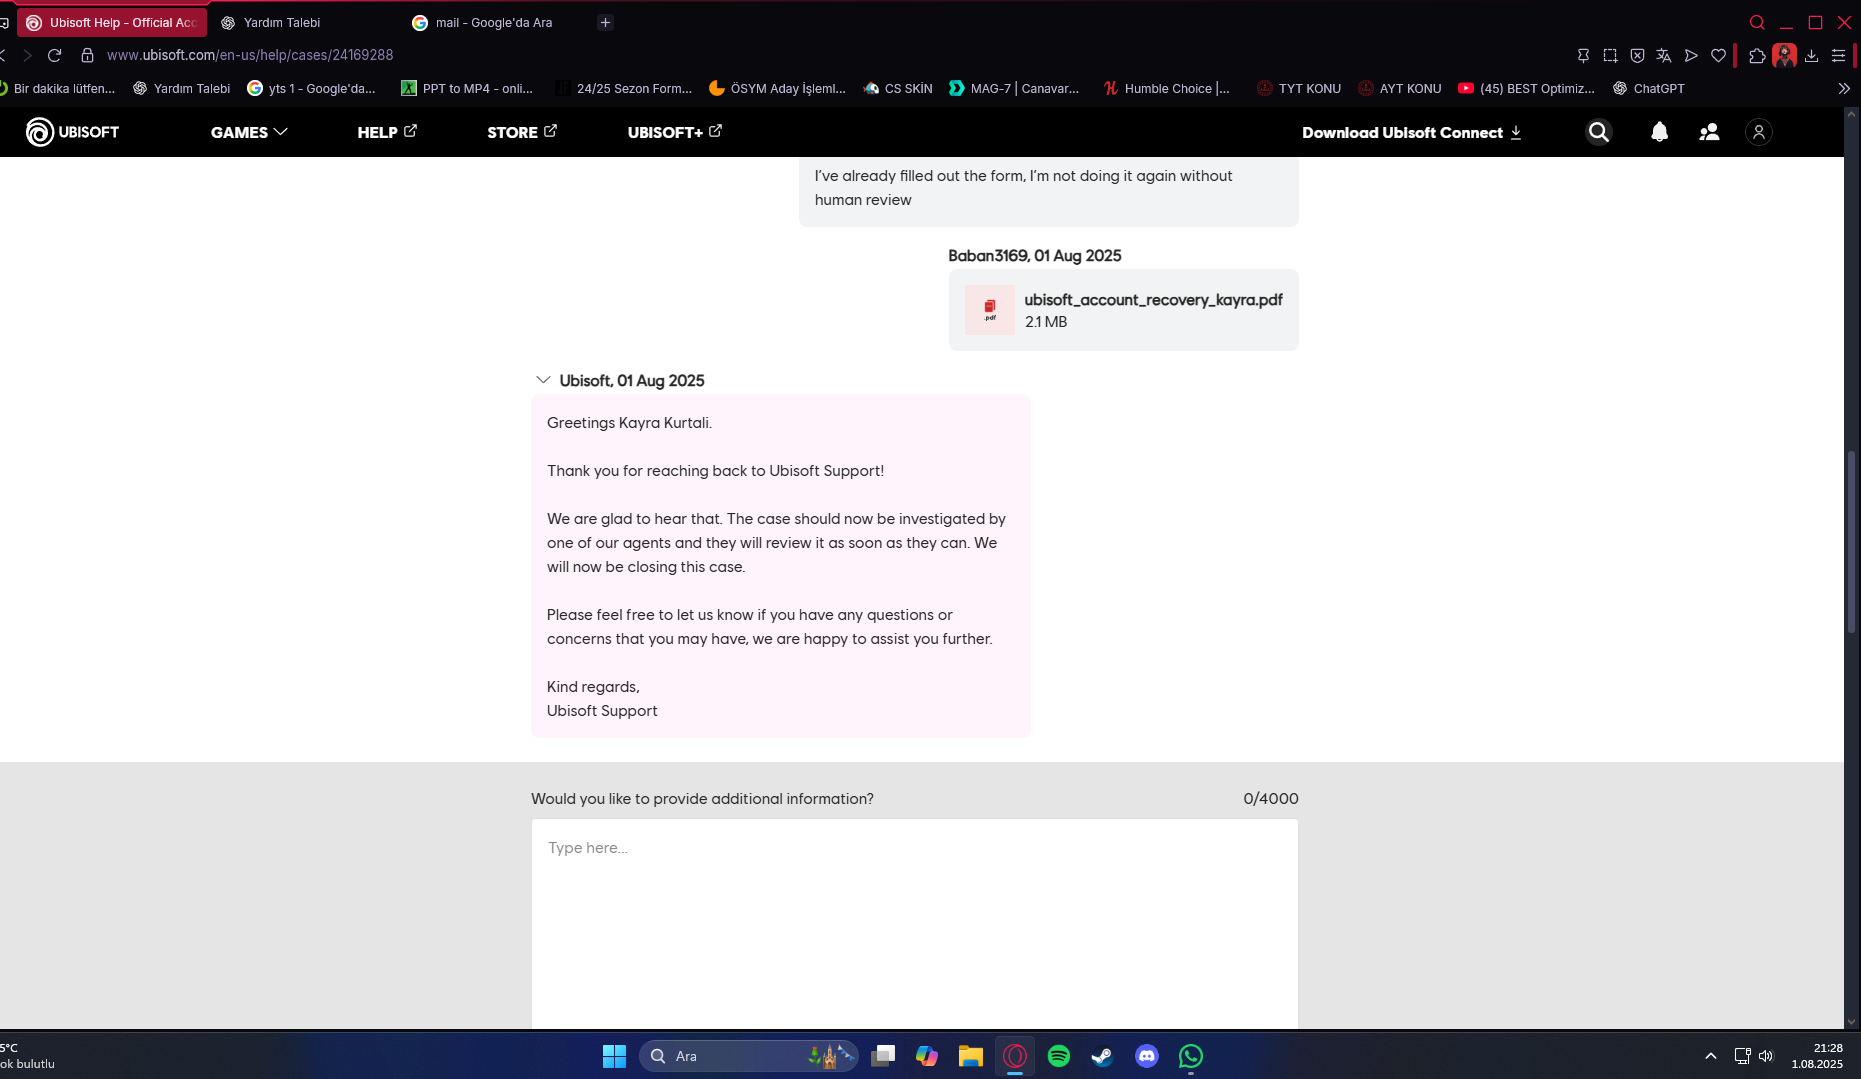Reload the page with the refresh icon

(55, 55)
